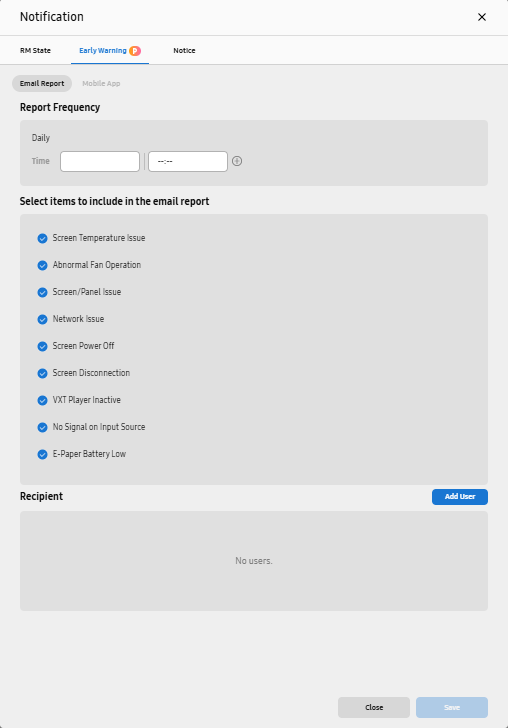The image size is (508, 728).
Task: Uncheck No Signal on Input Source
Action: coord(42,427)
